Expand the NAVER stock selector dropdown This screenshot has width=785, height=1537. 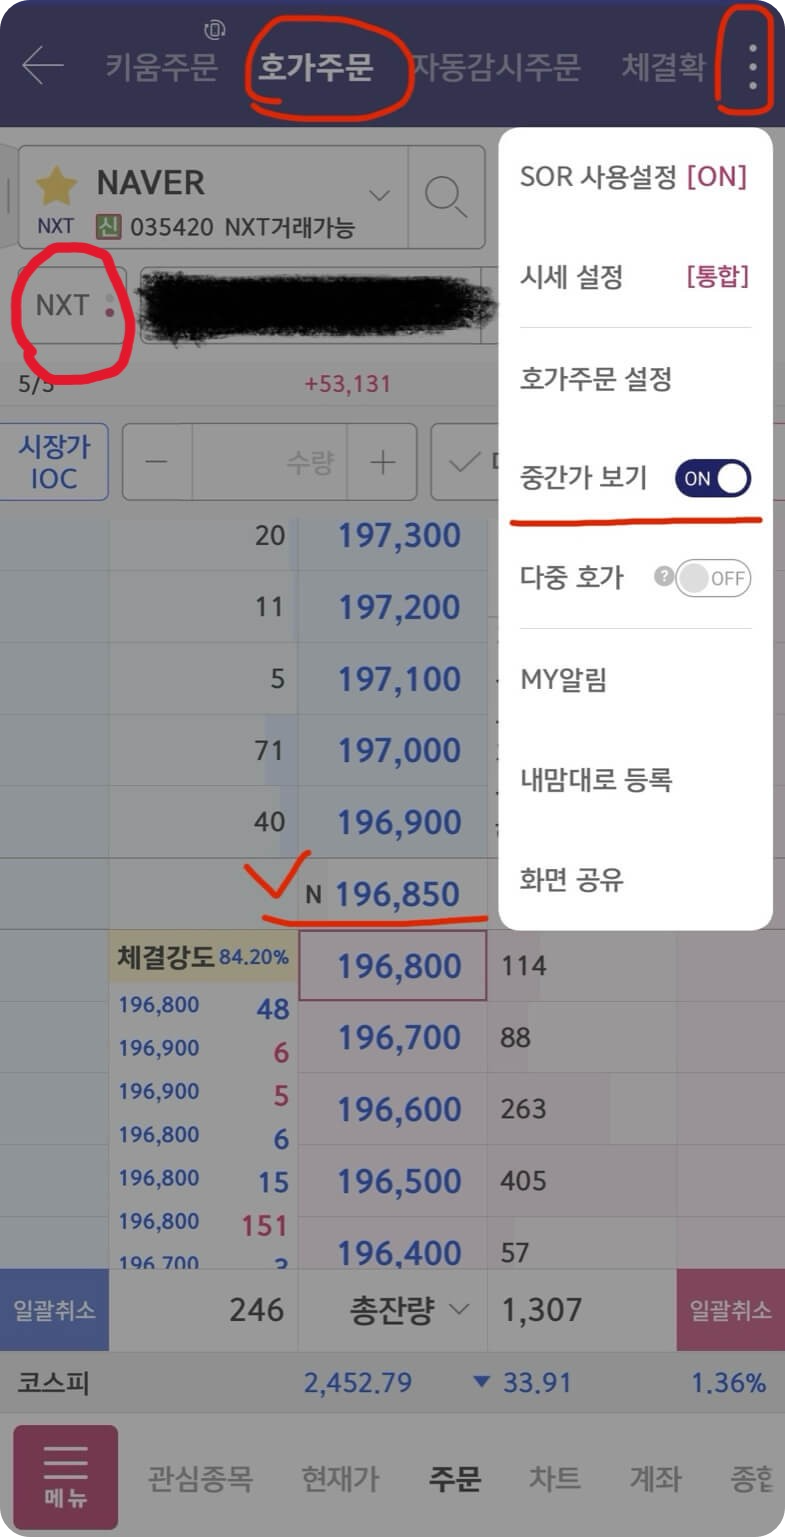coord(380,196)
